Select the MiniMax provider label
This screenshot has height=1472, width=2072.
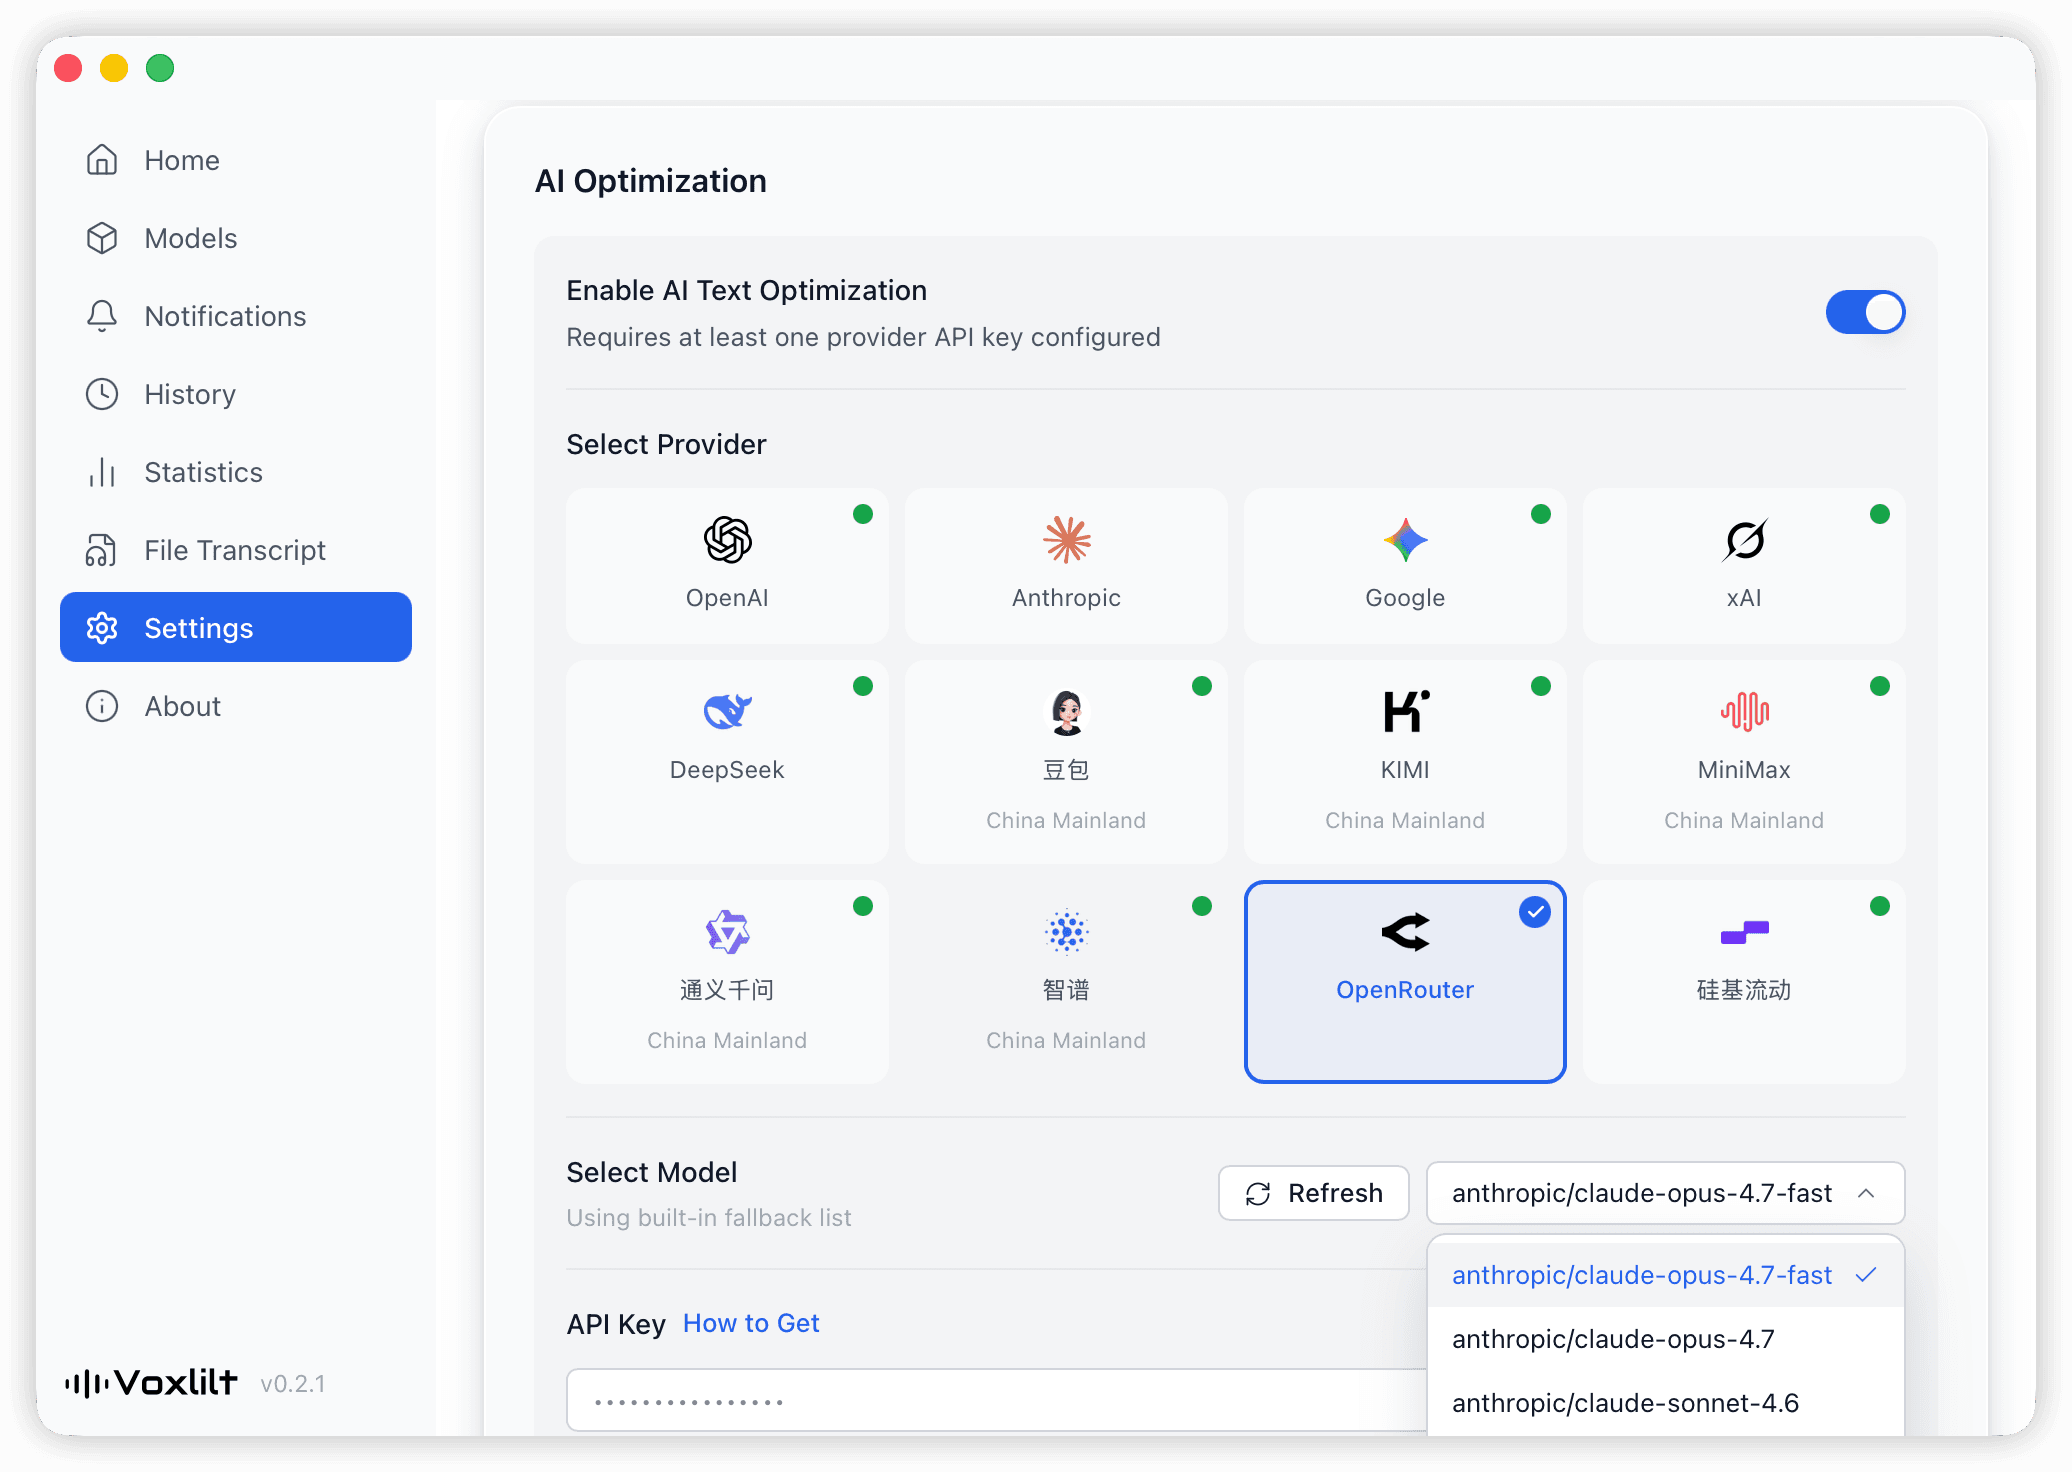tap(1744, 770)
